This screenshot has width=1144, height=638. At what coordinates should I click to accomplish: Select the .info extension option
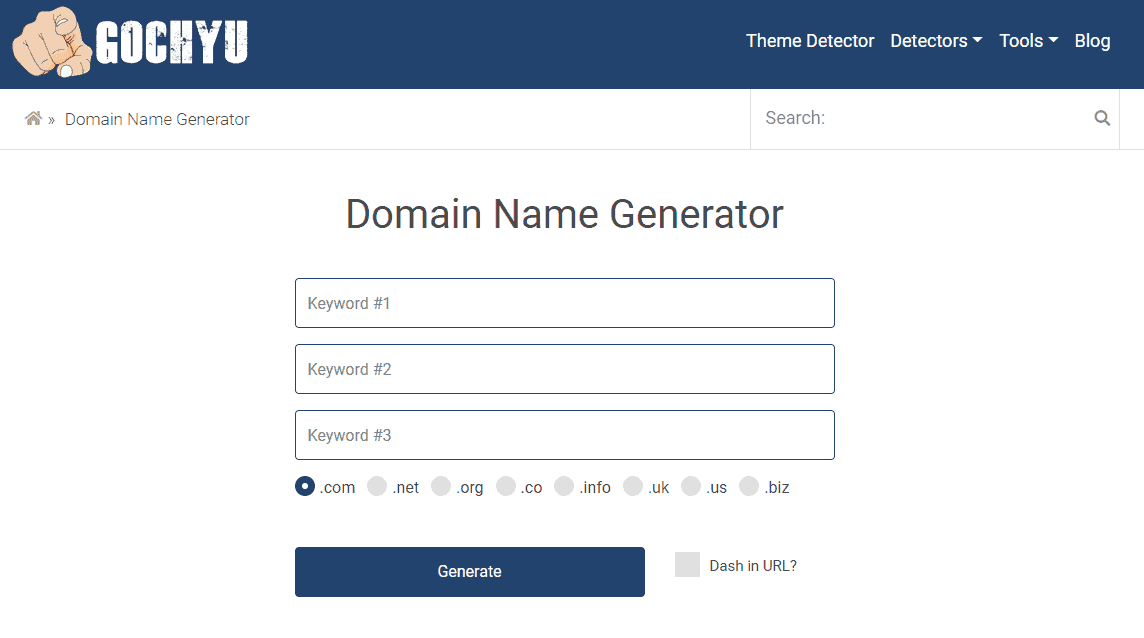564,486
